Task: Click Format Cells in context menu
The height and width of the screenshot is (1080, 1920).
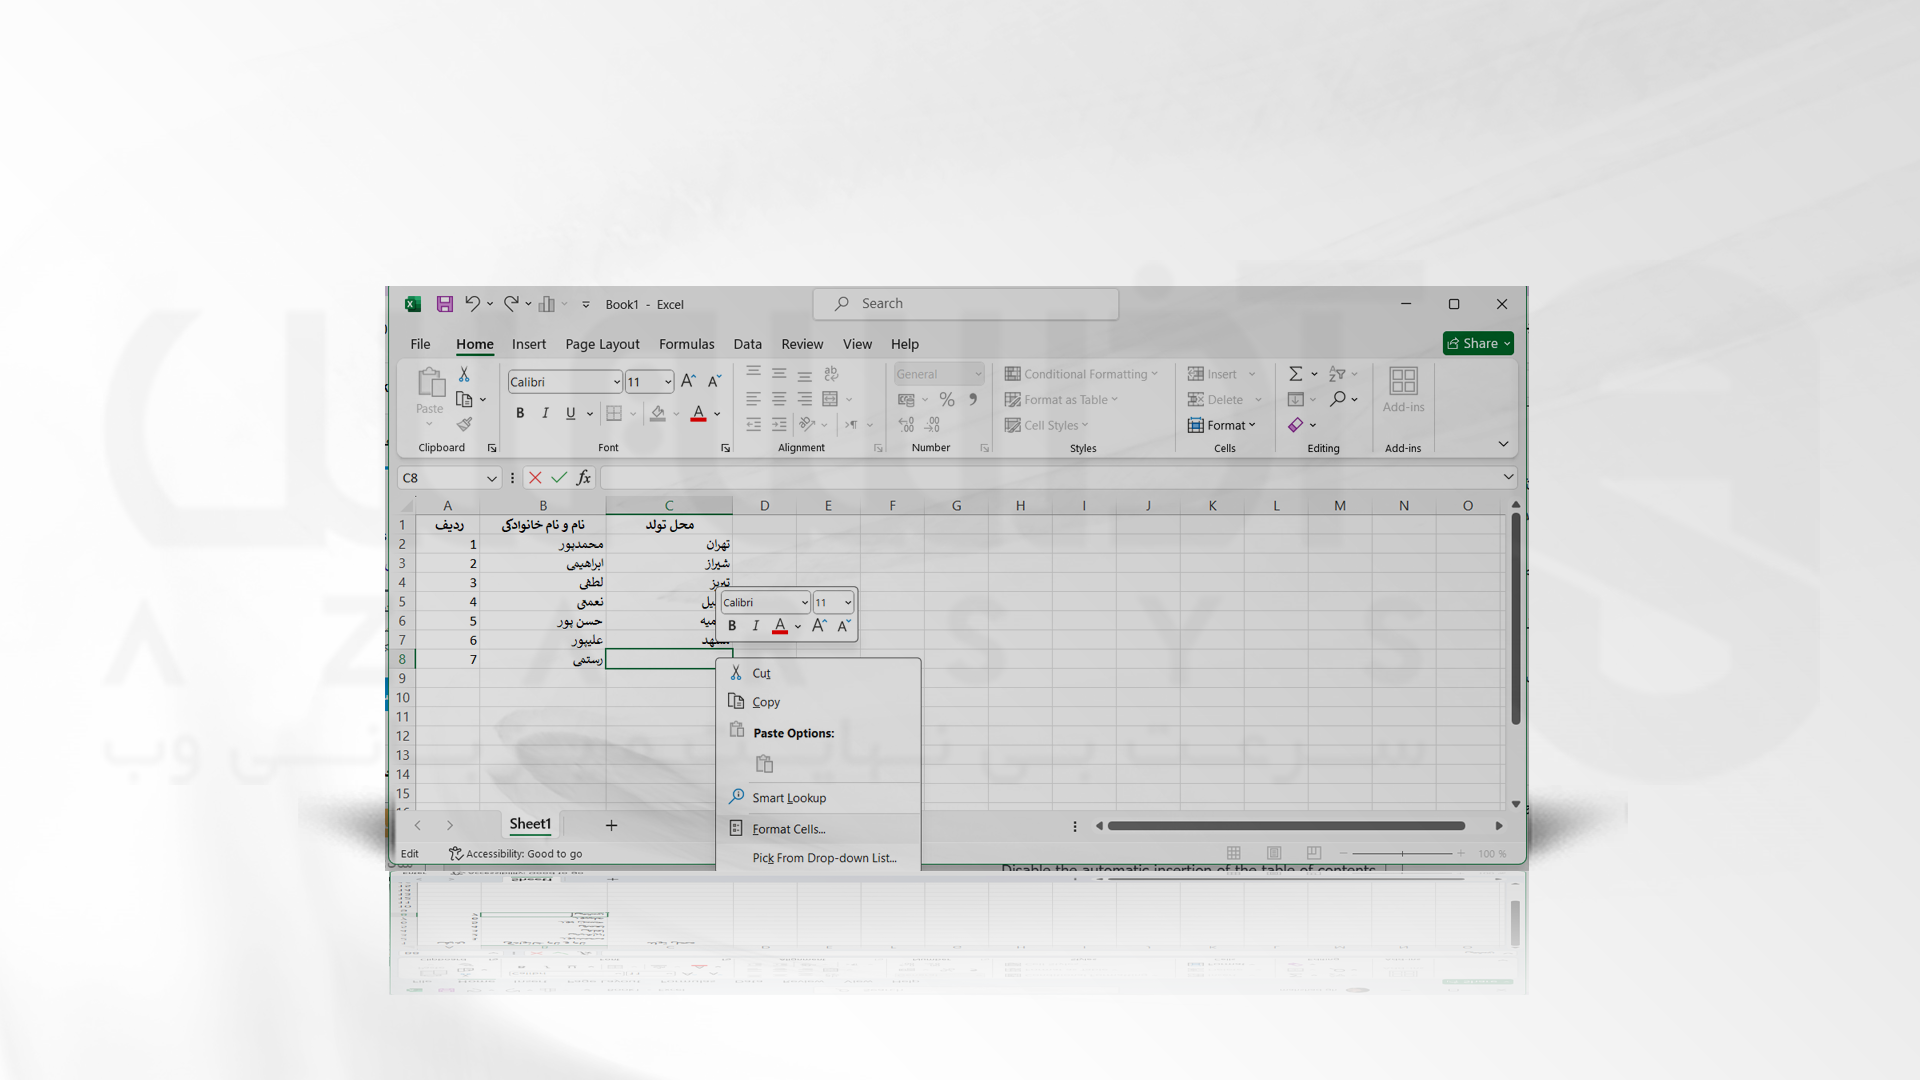Action: 789,828
